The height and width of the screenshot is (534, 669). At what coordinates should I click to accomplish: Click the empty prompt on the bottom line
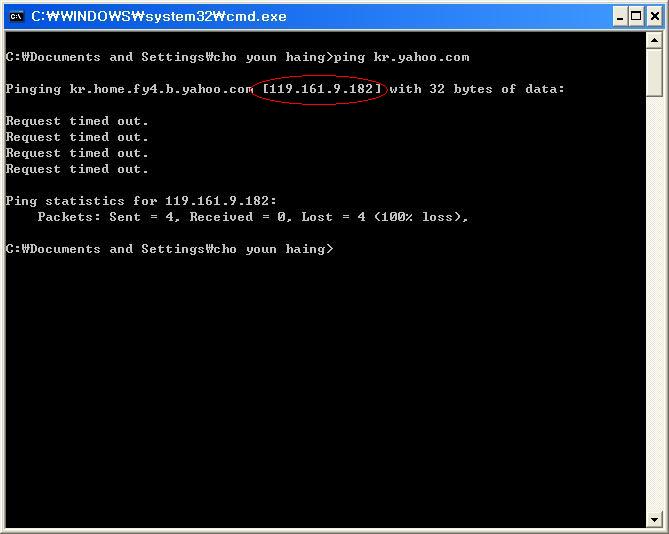340,249
